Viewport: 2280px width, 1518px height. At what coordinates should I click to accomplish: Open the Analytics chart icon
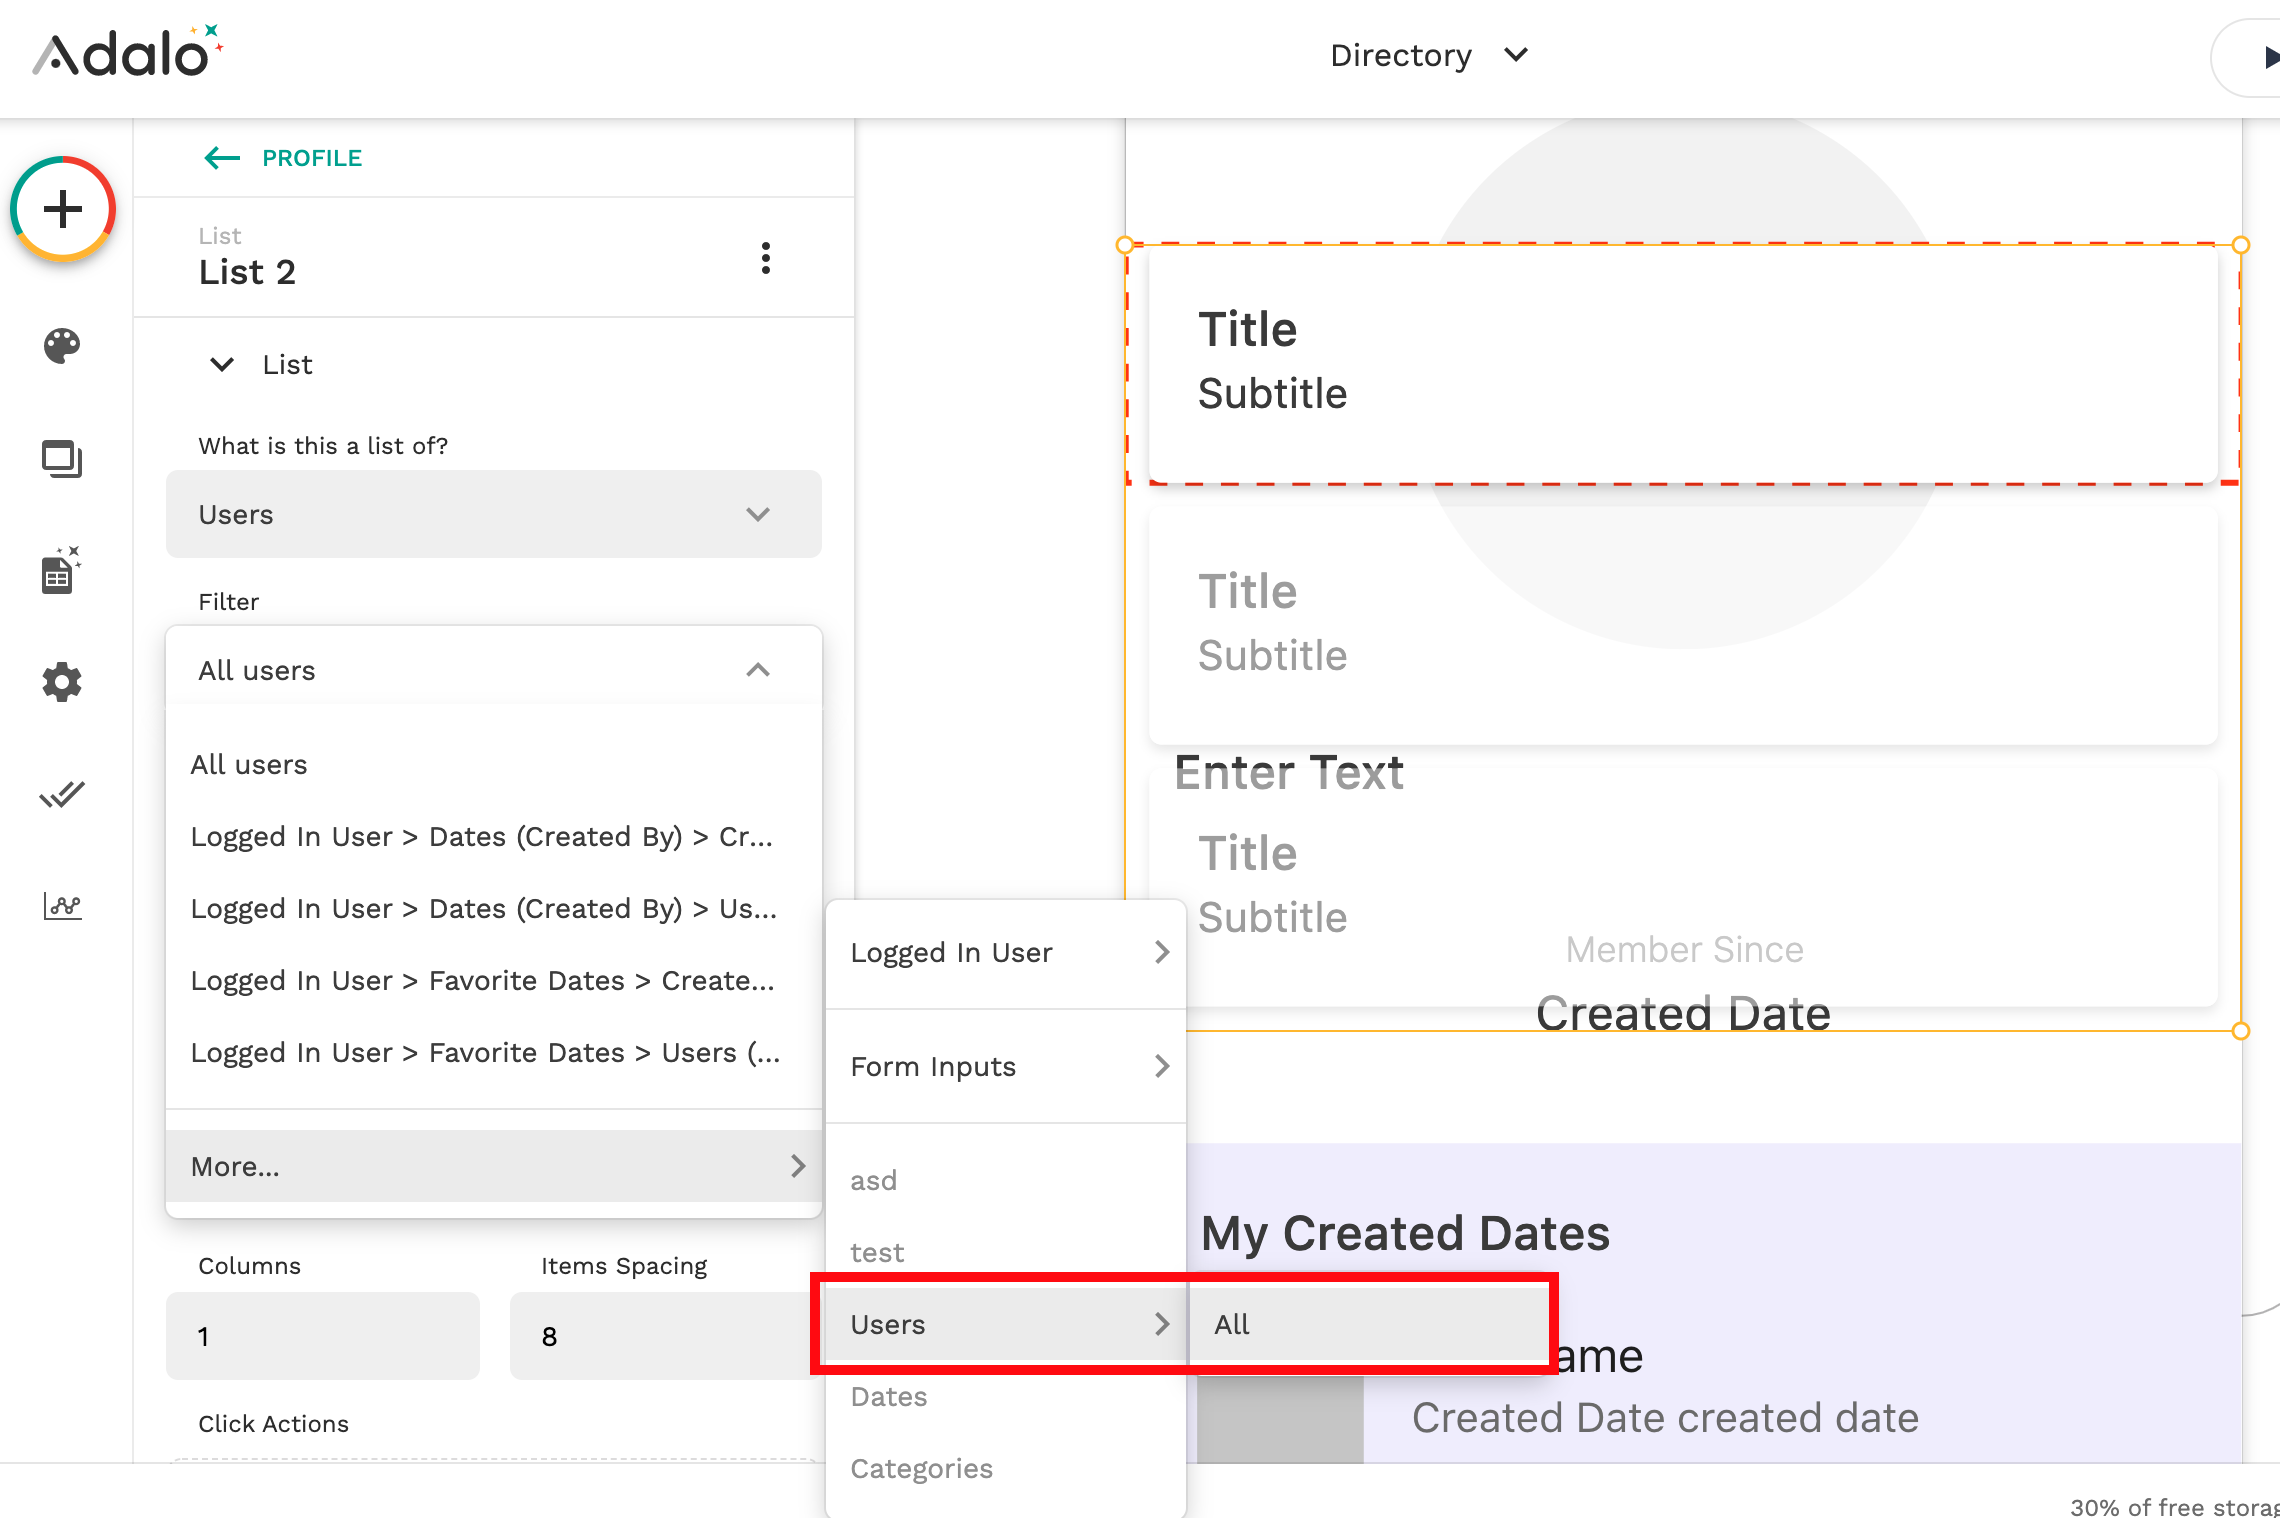[x=62, y=906]
